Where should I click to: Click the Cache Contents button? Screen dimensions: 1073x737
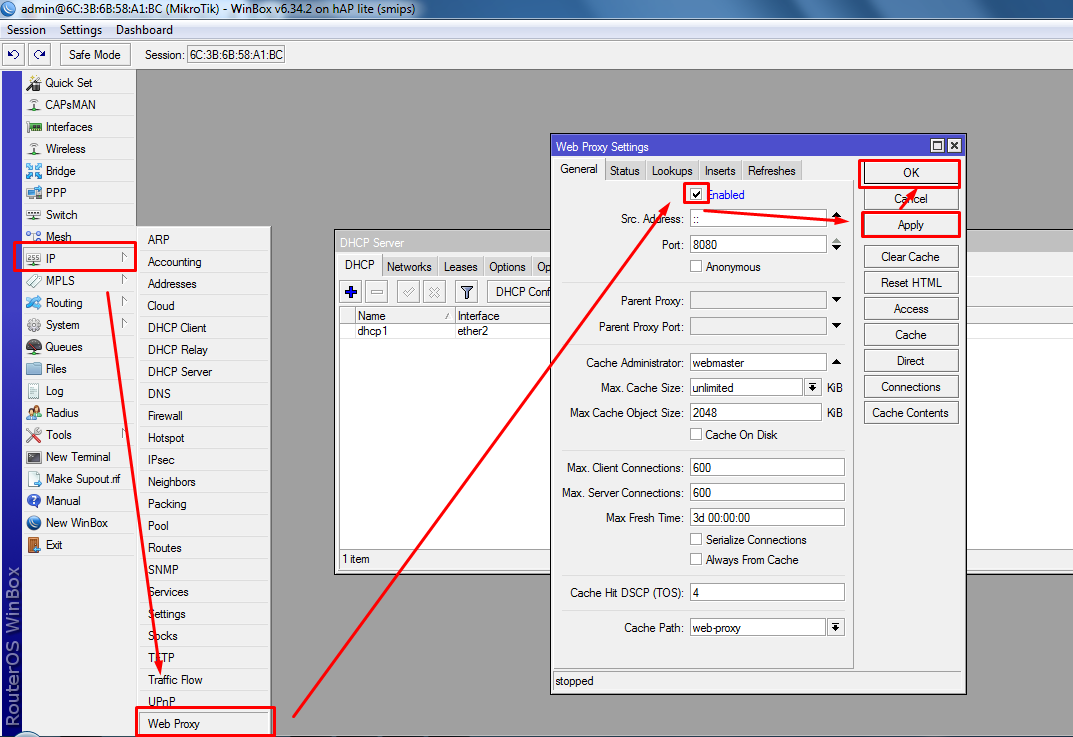pyautogui.click(x=911, y=413)
